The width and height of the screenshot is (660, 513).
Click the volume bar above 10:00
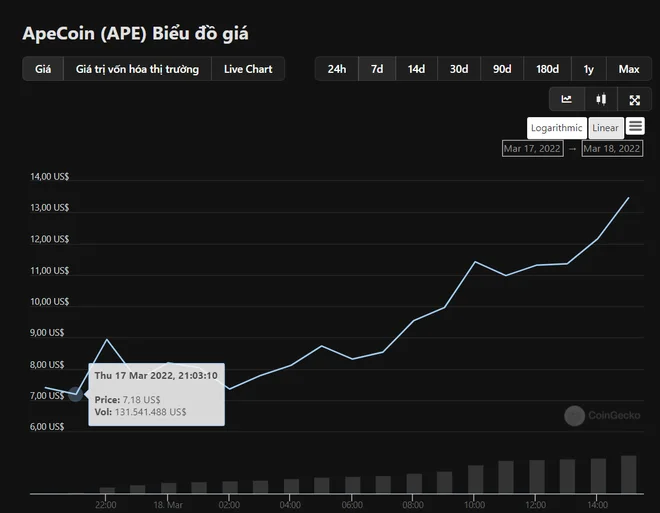[476, 479]
